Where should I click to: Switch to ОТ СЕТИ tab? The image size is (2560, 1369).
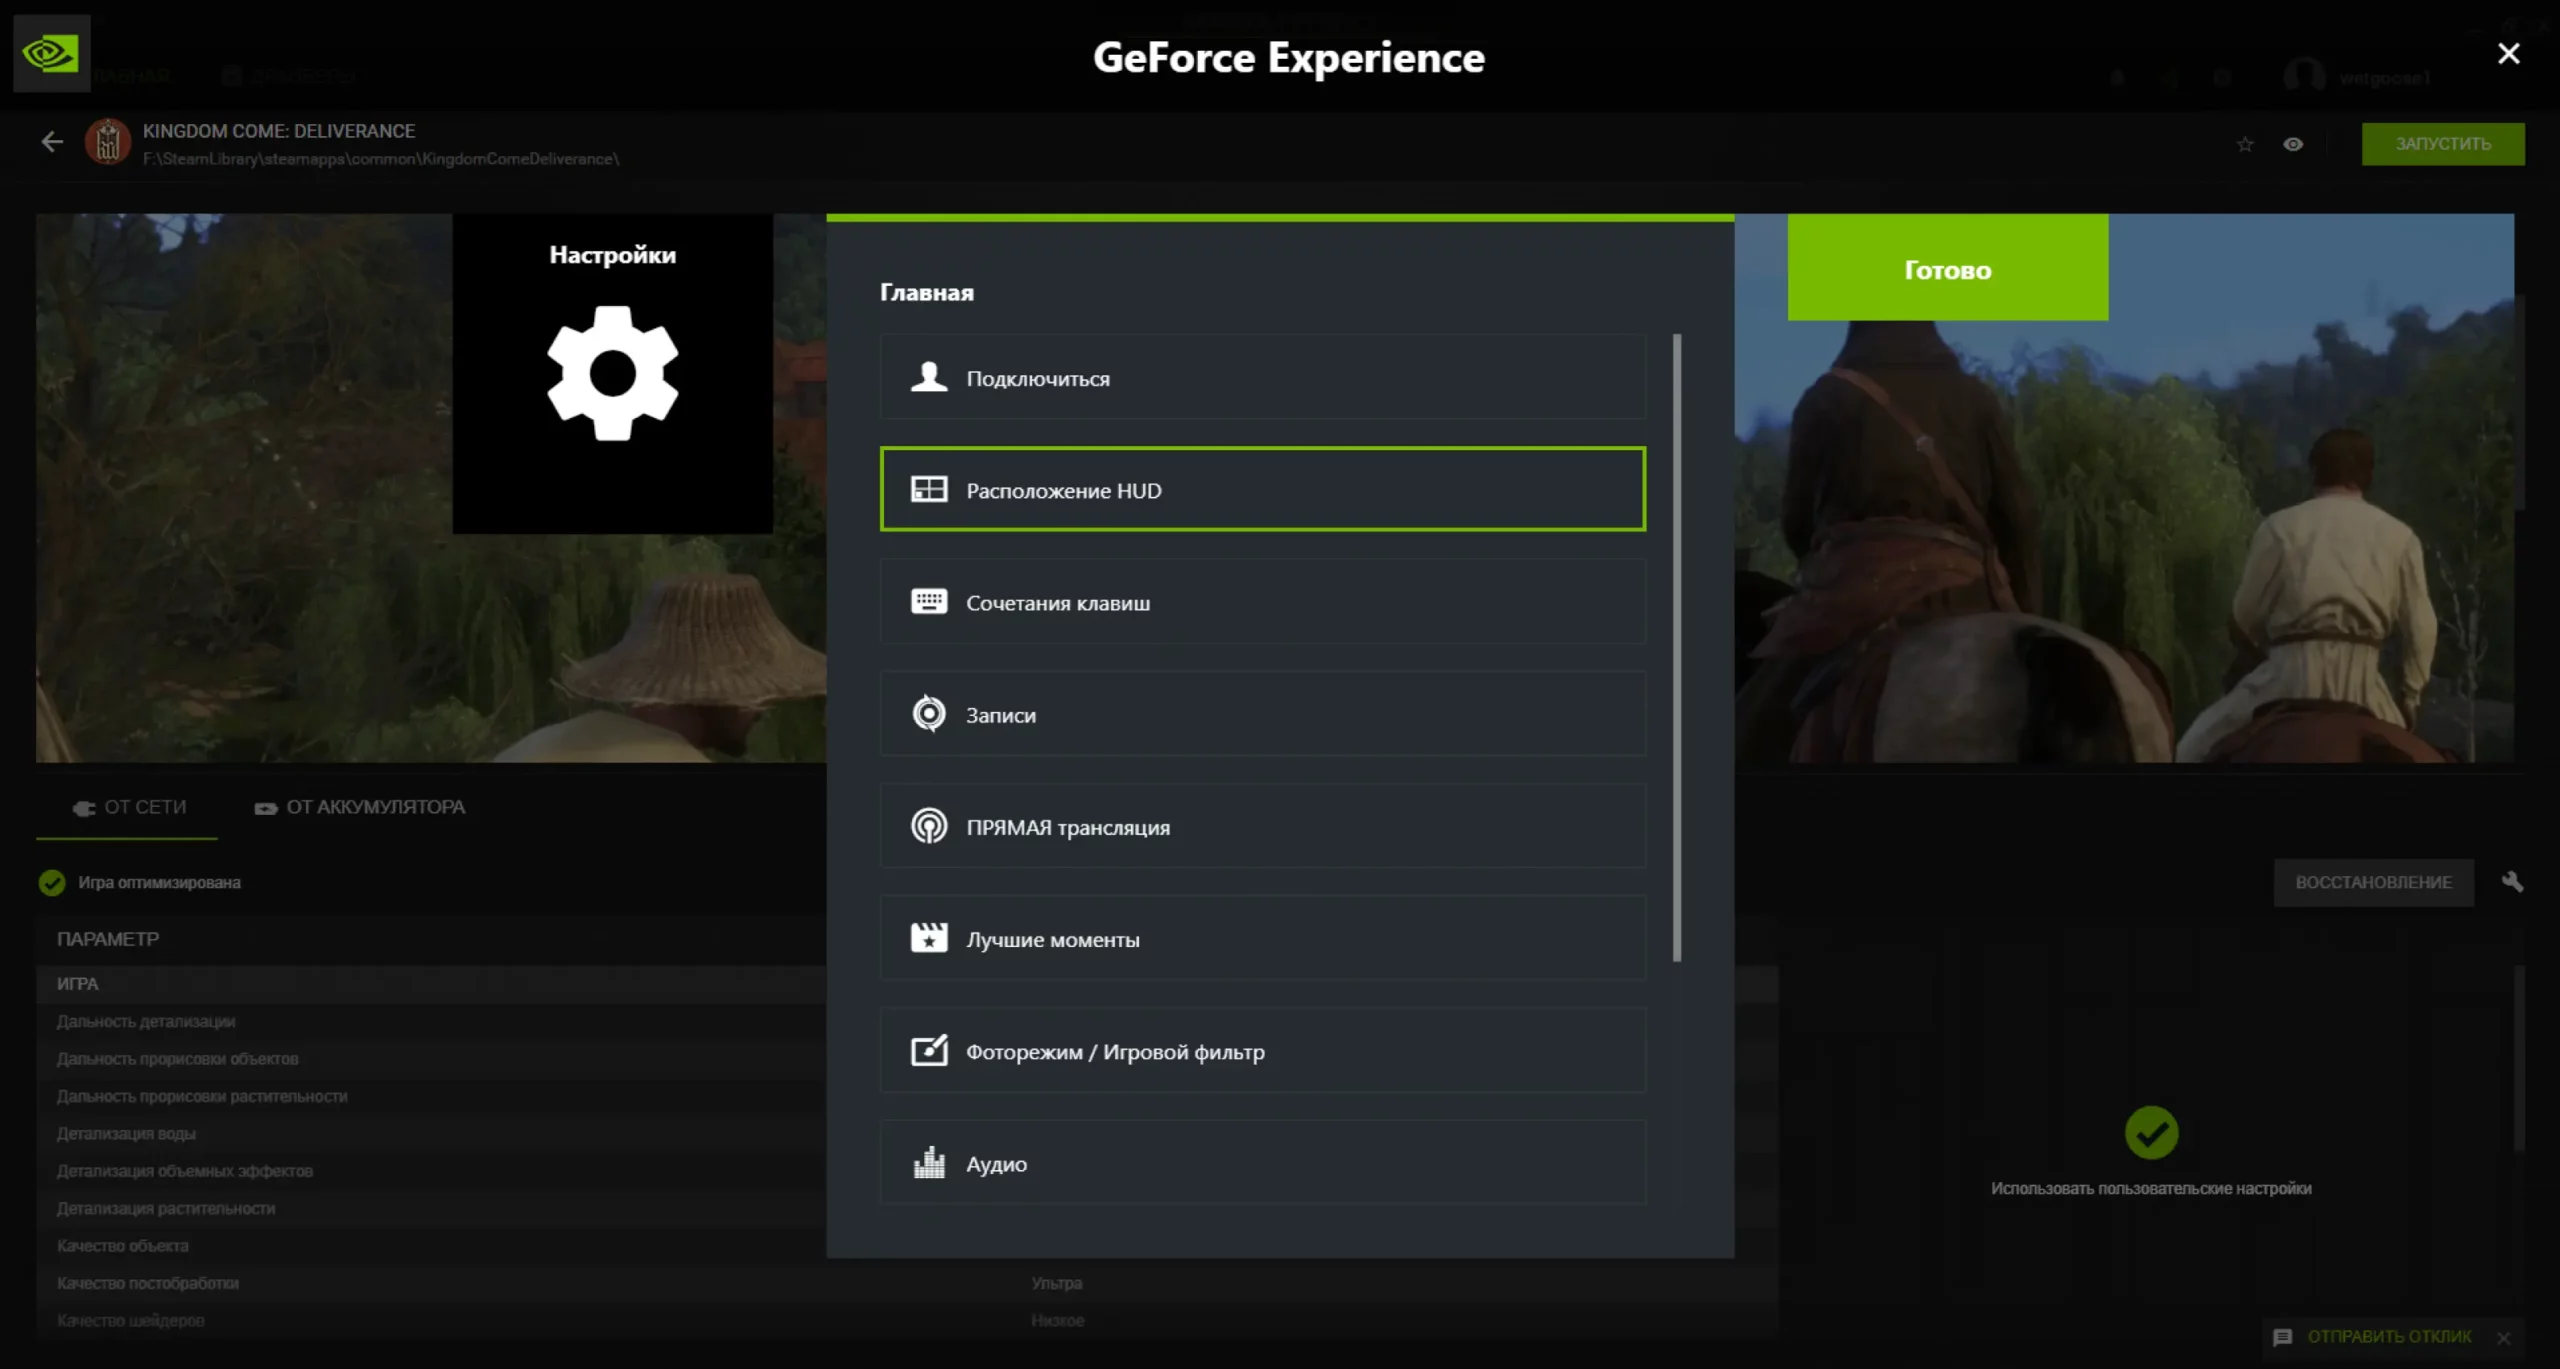(x=128, y=807)
